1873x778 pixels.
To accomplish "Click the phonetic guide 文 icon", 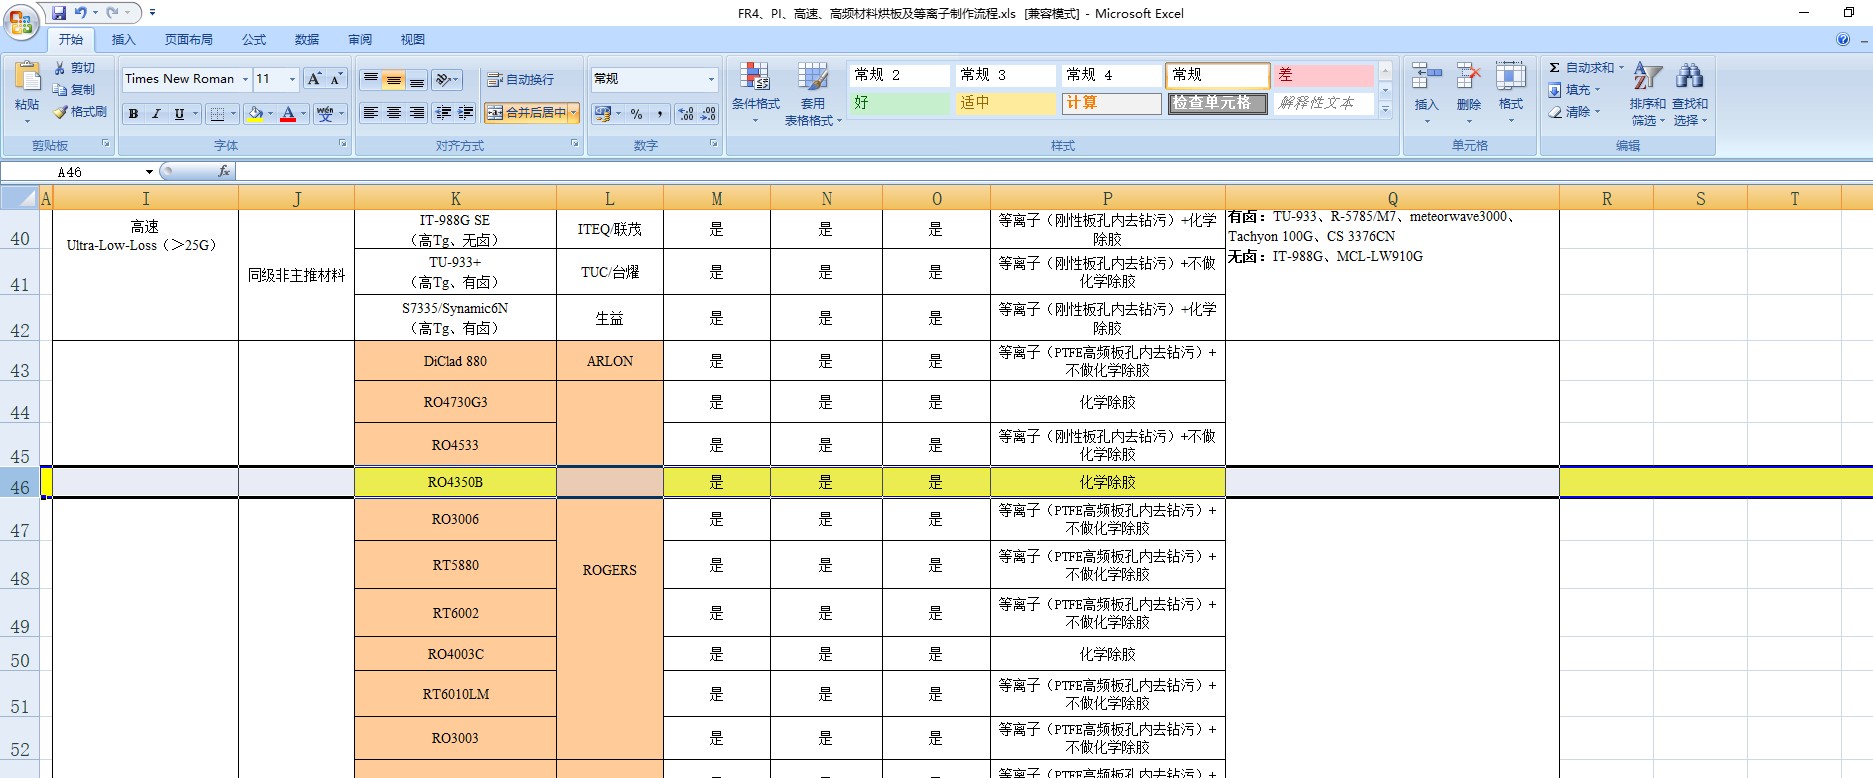I will [x=325, y=114].
